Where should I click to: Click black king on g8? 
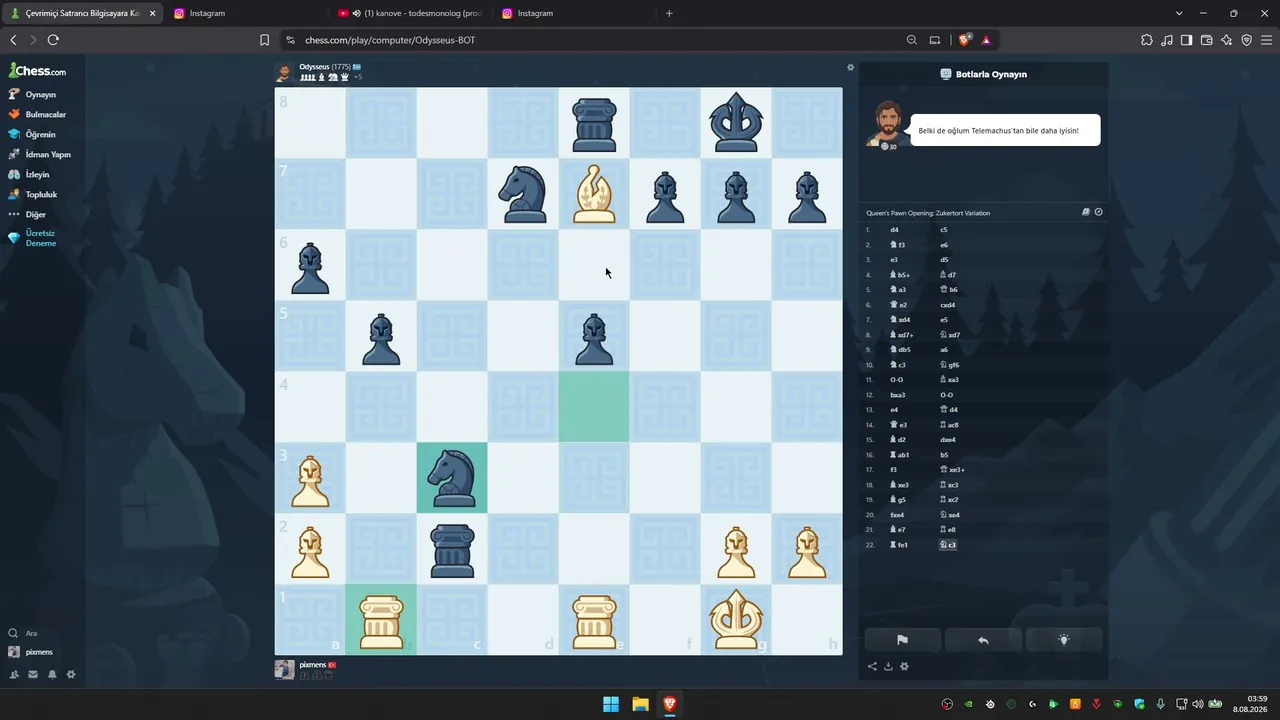[x=736, y=123]
